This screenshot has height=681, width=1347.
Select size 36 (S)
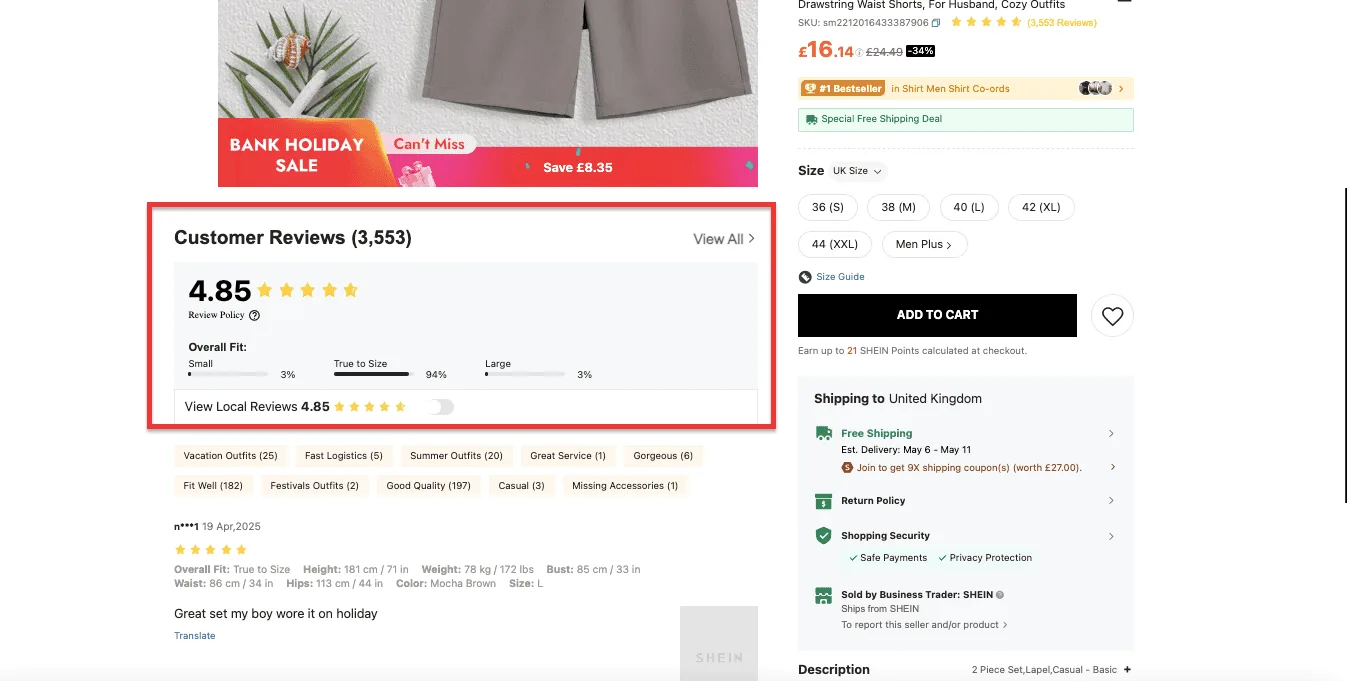pos(828,207)
